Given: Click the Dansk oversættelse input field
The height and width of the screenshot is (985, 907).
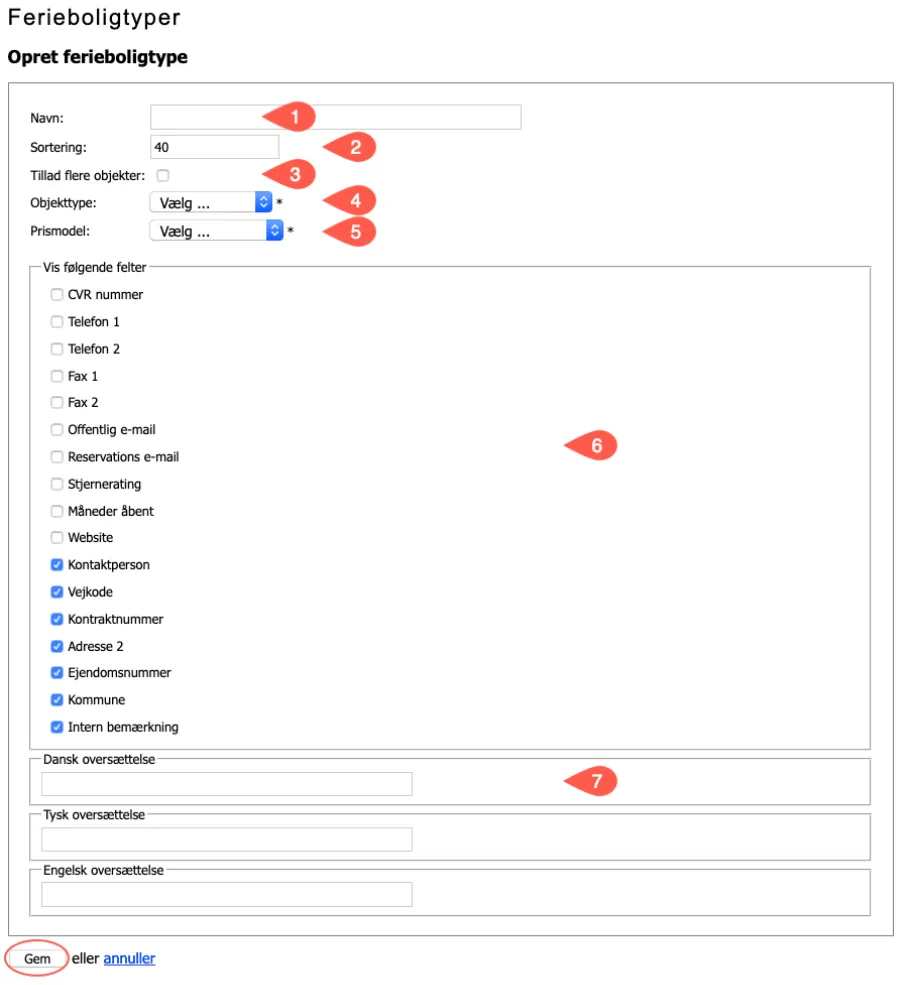Looking at the screenshot, I should click(227, 784).
